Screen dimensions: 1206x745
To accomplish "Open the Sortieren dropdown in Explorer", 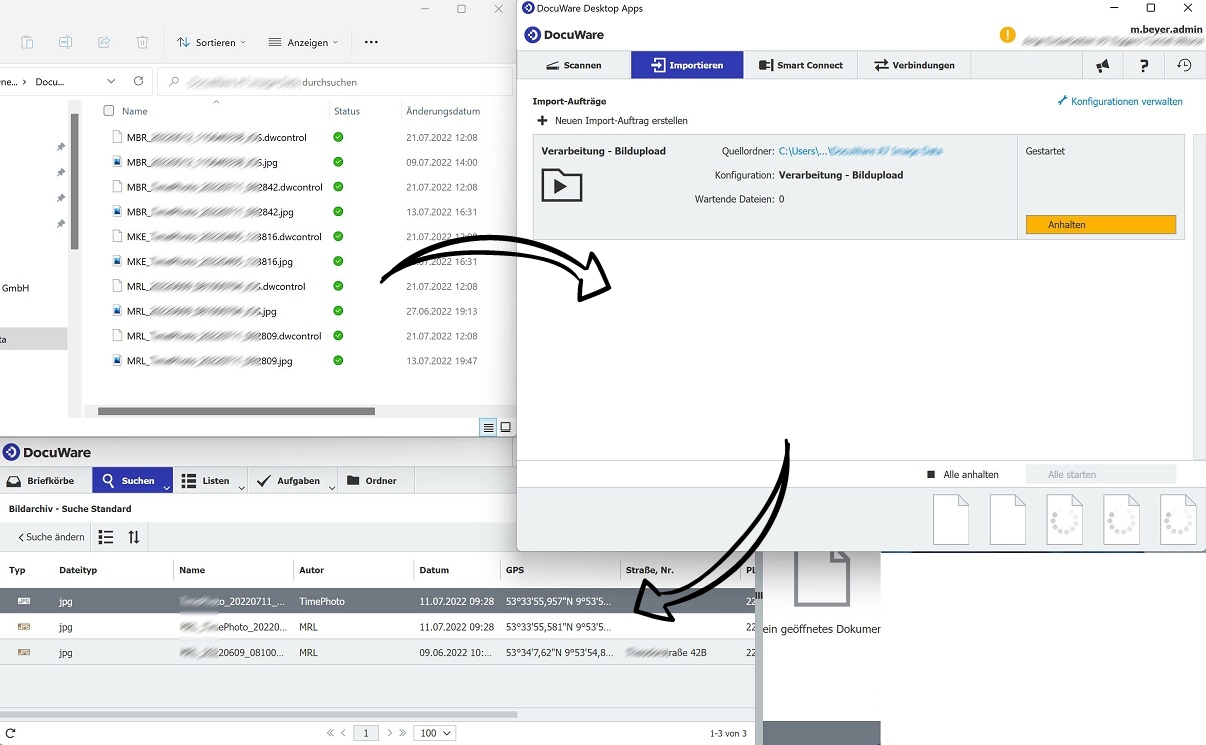I will tap(211, 42).
